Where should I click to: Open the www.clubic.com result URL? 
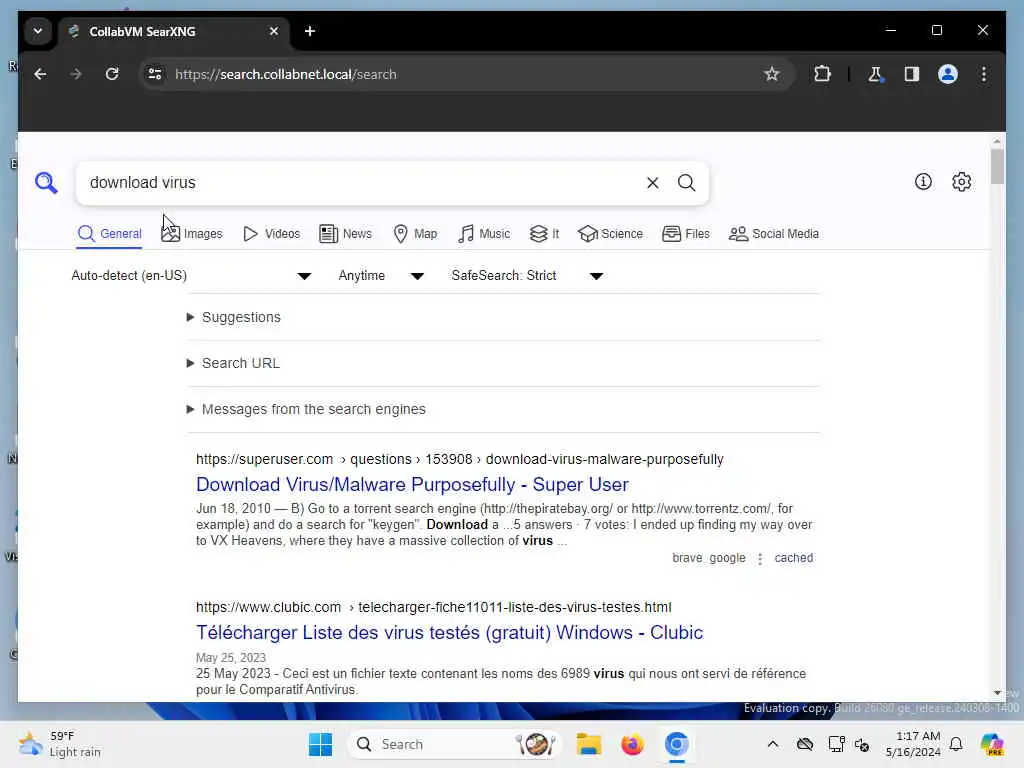click(434, 607)
